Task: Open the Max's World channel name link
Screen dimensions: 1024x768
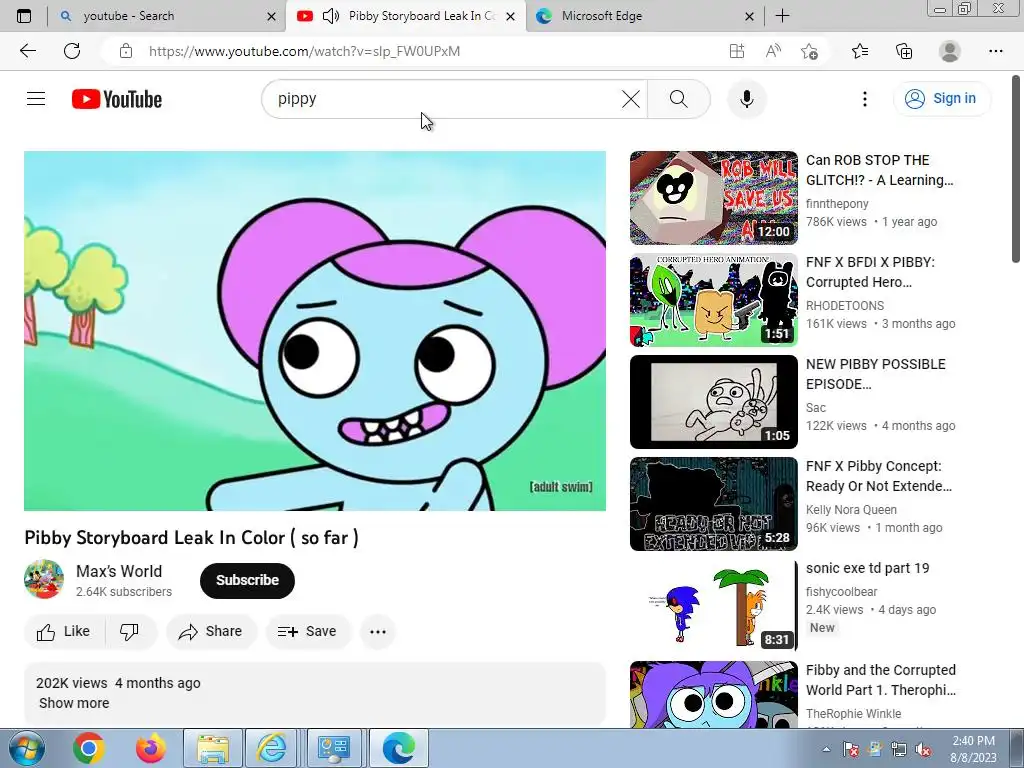Action: click(119, 571)
